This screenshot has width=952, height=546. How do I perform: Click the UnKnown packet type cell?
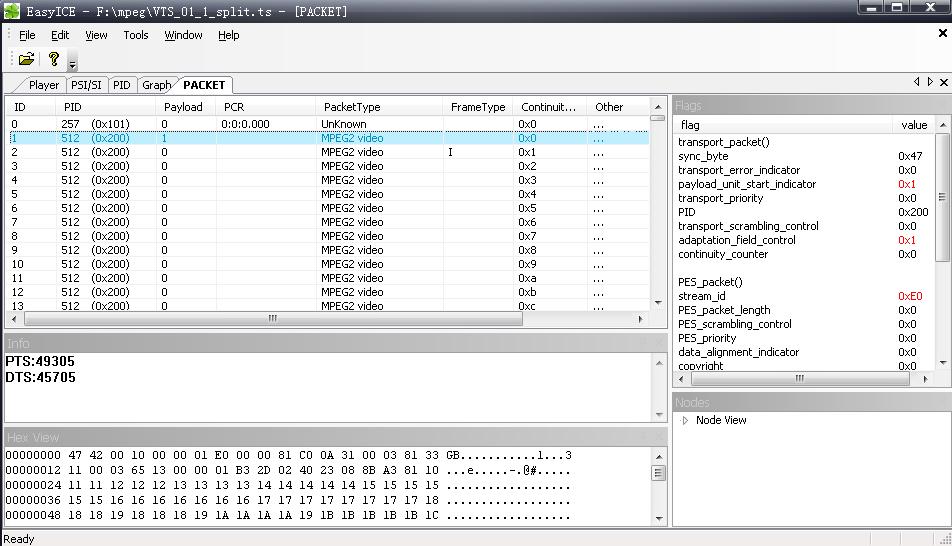(x=344, y=124)
